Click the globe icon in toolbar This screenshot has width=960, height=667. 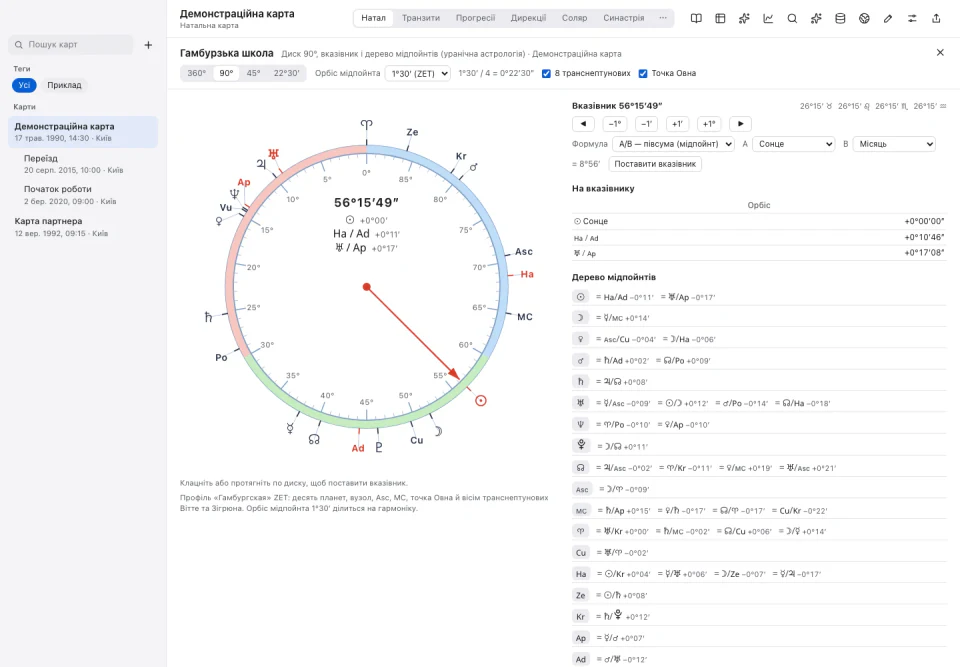864,18
